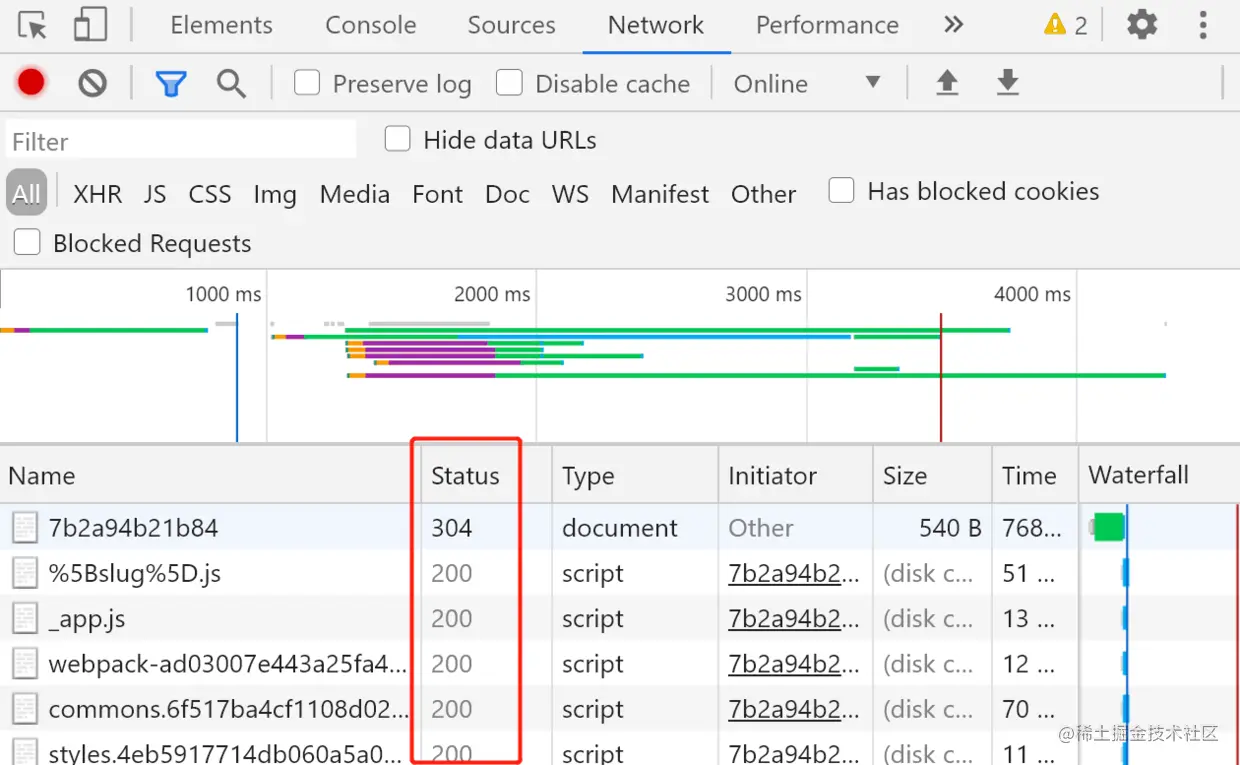This screenshot has width=1240, height=765.
Task: Enable Disable cache checkbox
Action: [x=510, y=83]
